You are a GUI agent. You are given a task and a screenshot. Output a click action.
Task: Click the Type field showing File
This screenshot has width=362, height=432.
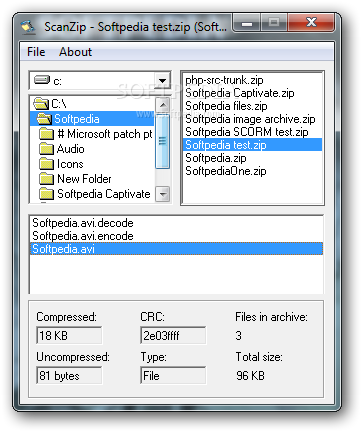click(x=173, y=376)
